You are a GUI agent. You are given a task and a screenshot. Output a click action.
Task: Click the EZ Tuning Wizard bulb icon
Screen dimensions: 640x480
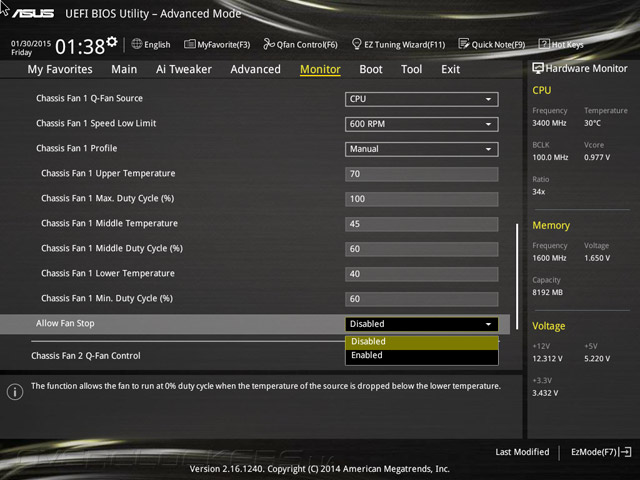click(356, 44)
